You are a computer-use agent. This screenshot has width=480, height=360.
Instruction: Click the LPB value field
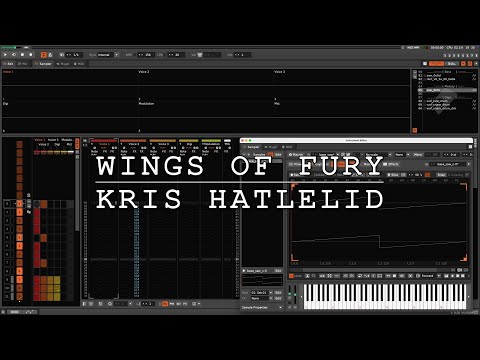pos(175,55)
